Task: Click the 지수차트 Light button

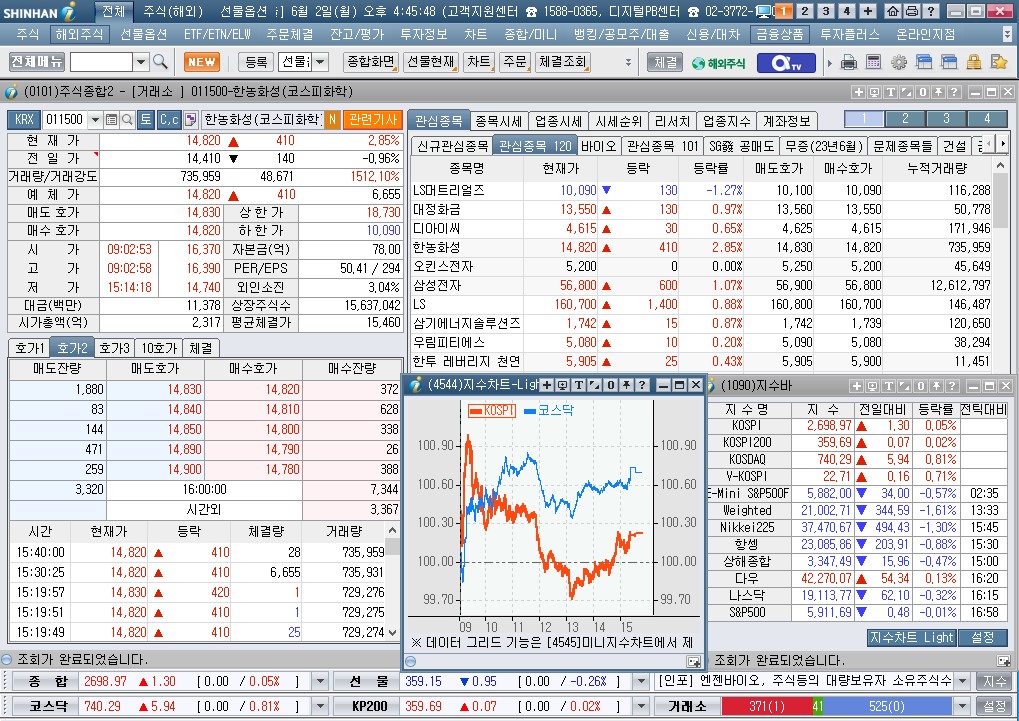Action: tap(911, 638)
